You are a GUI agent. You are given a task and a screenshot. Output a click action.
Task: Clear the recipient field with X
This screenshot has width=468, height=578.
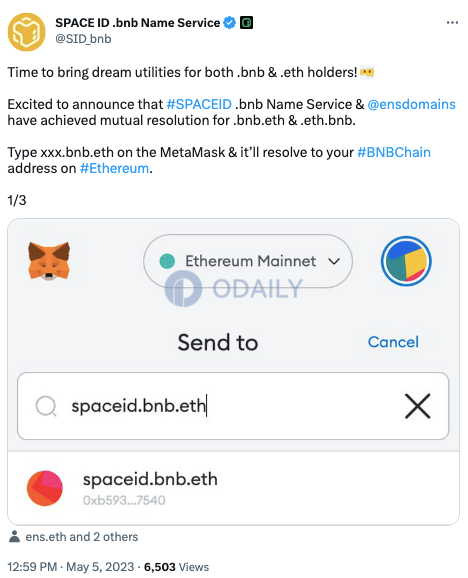418,406
